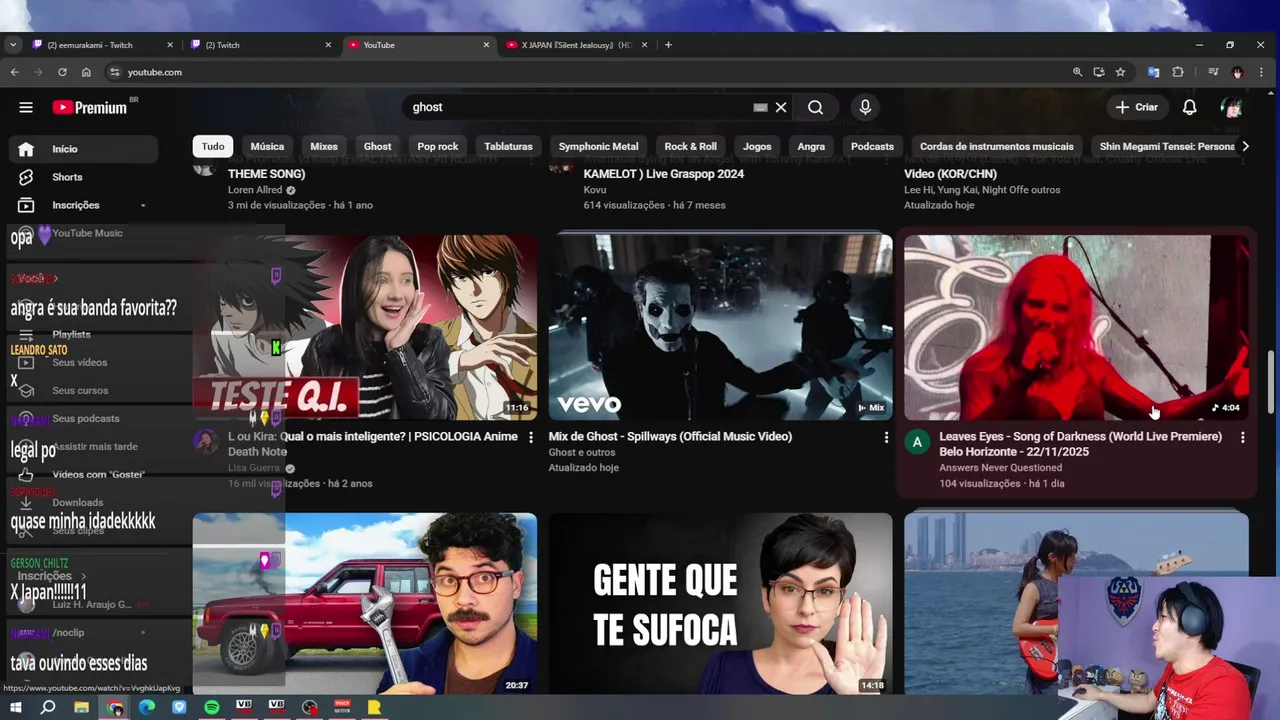1280x720 pixels.
Task: Open the on-screen keyboard icon in search
Action: 760,107
